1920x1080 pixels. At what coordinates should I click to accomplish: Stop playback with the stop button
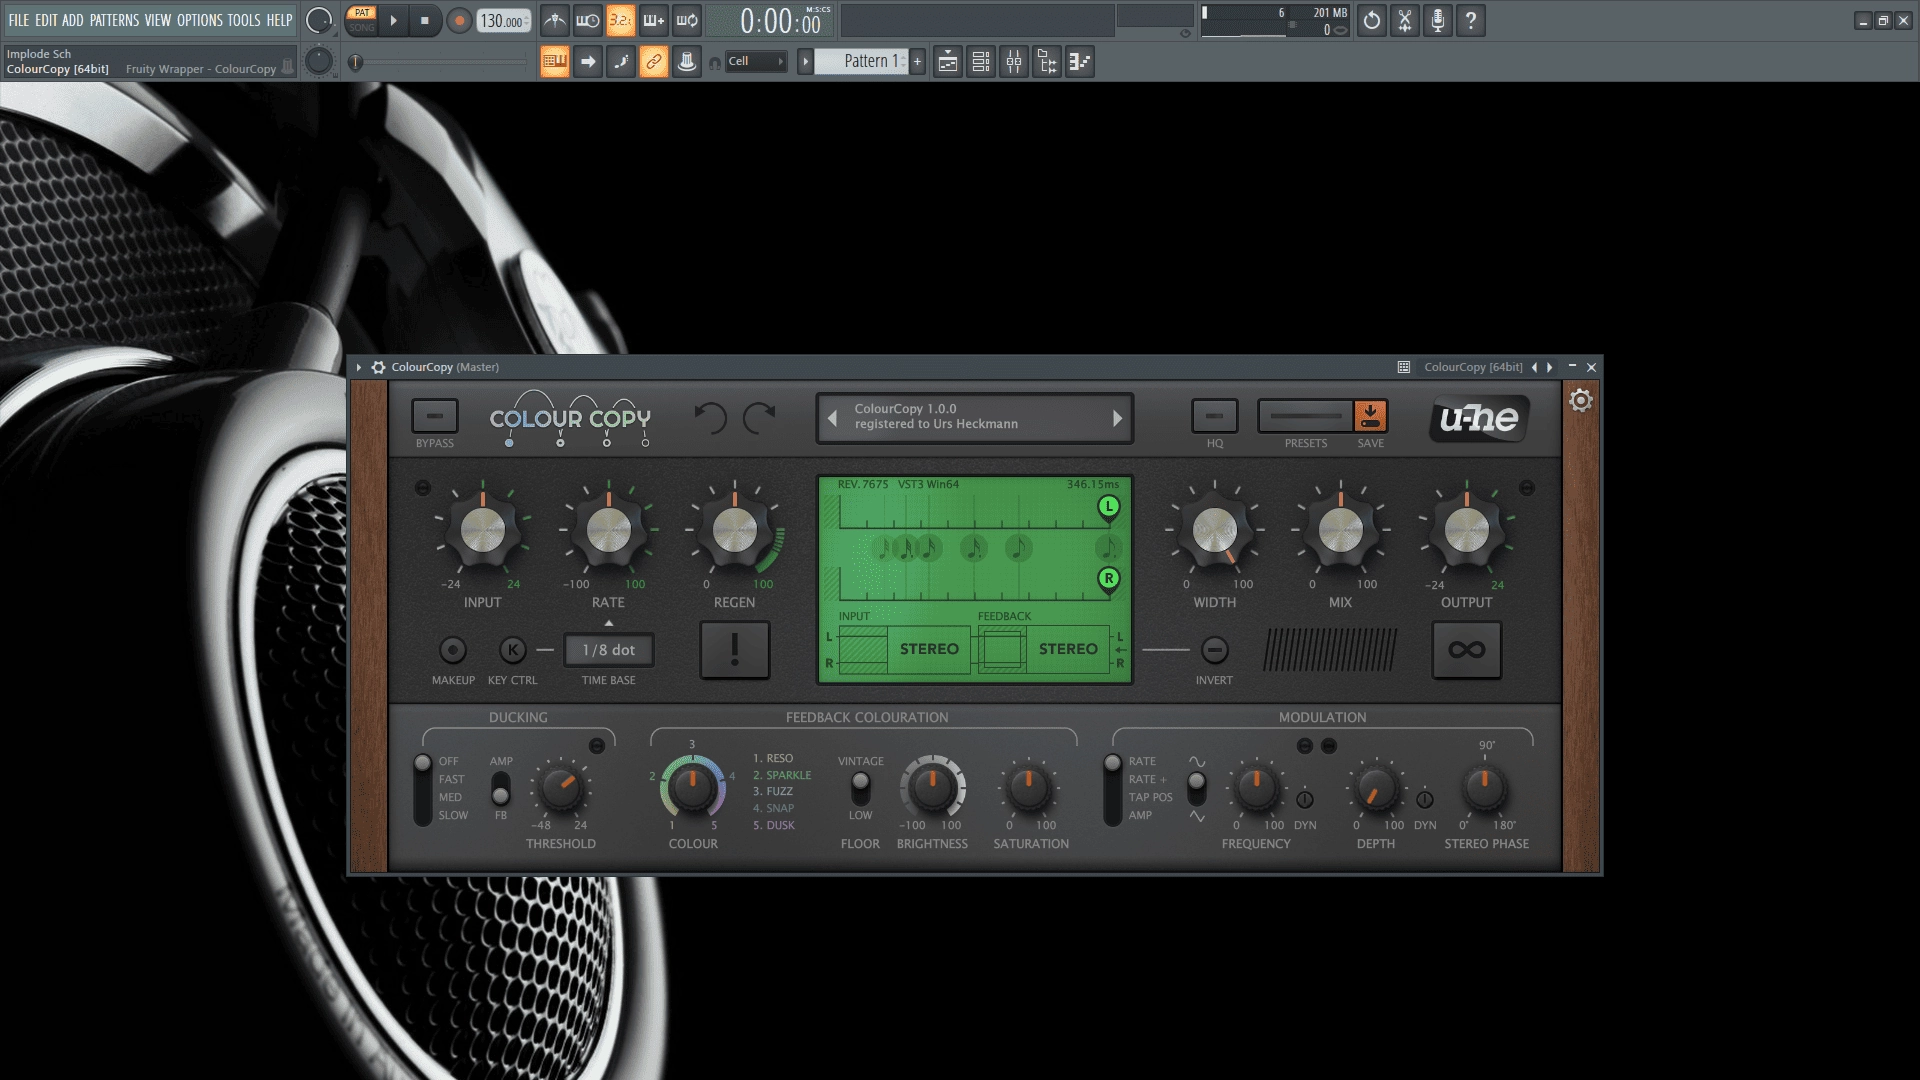425,20
